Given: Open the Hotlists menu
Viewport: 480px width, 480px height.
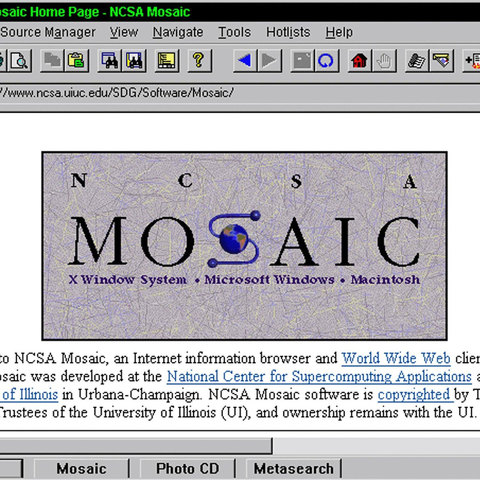Looking at the screenshot, I should pyautogui.click(x=288, y=32).
